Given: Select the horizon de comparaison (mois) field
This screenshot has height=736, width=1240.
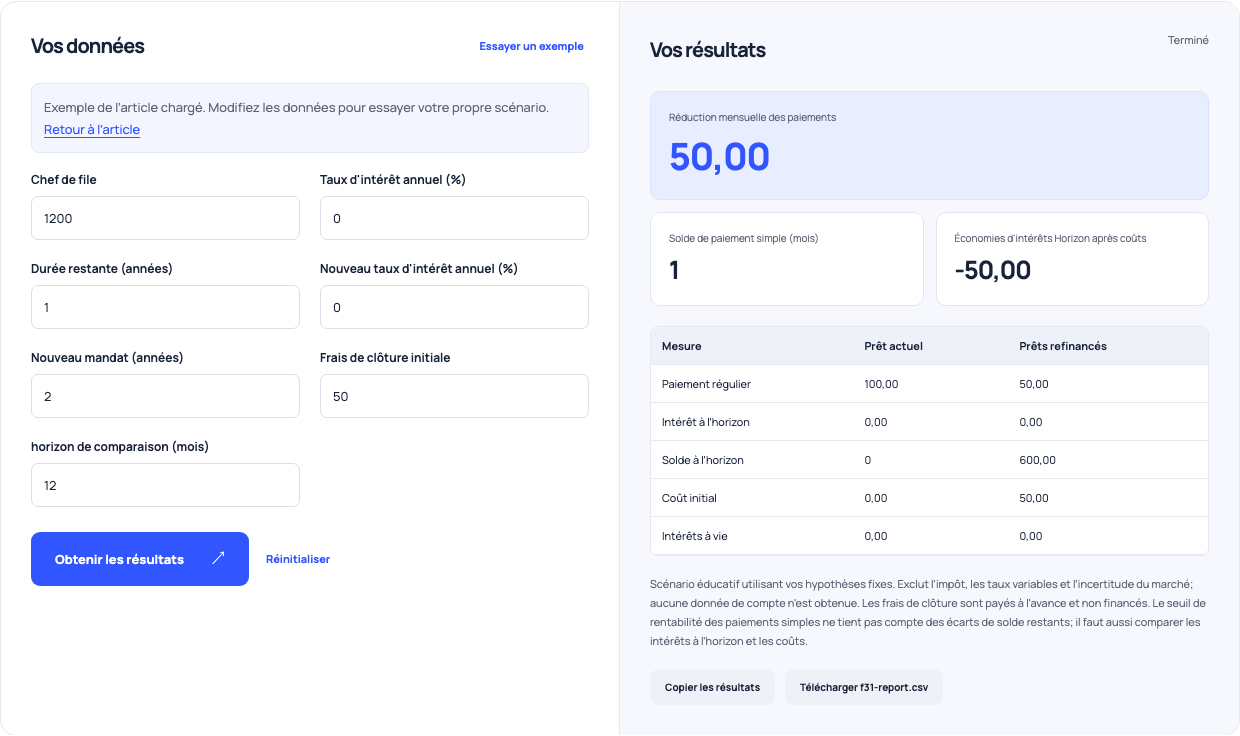Looking at the screenshot, I should click(x=165, y=485).
